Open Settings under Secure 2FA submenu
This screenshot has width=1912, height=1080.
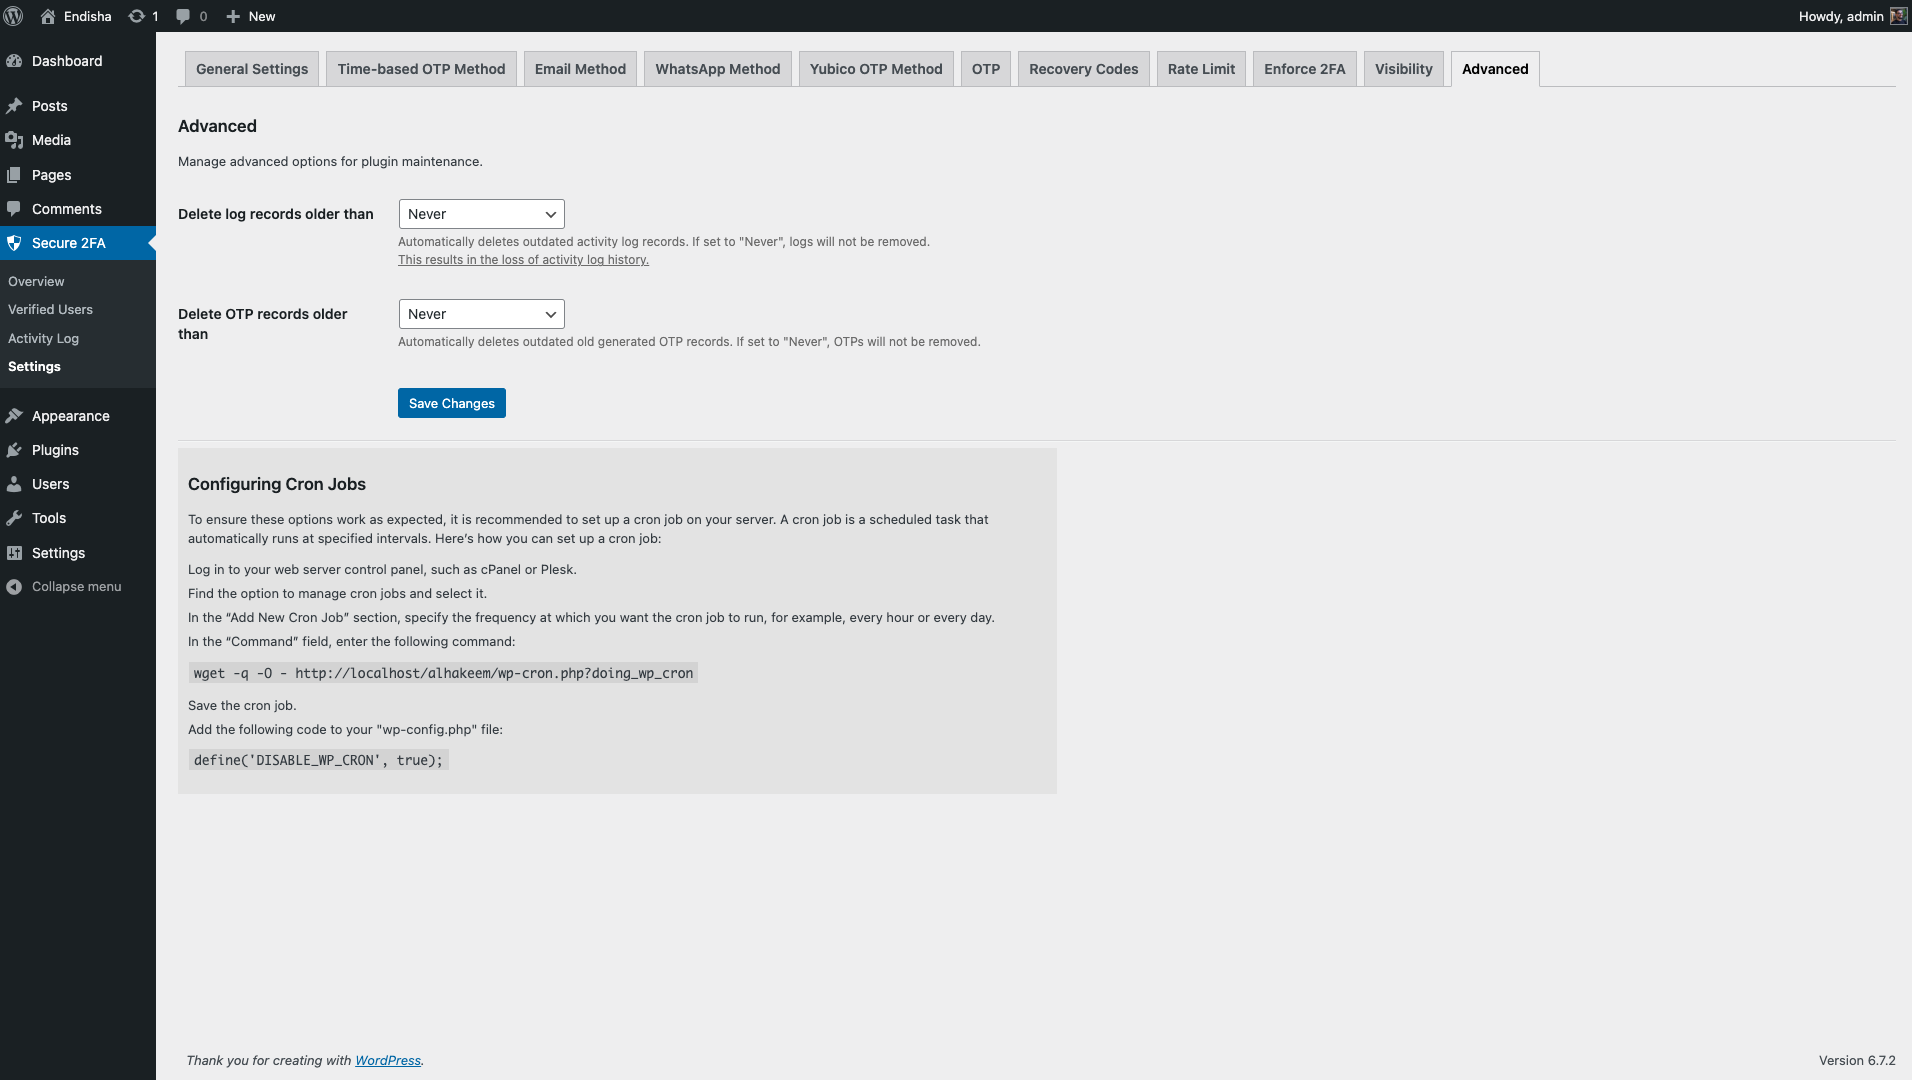pos(34,367)
